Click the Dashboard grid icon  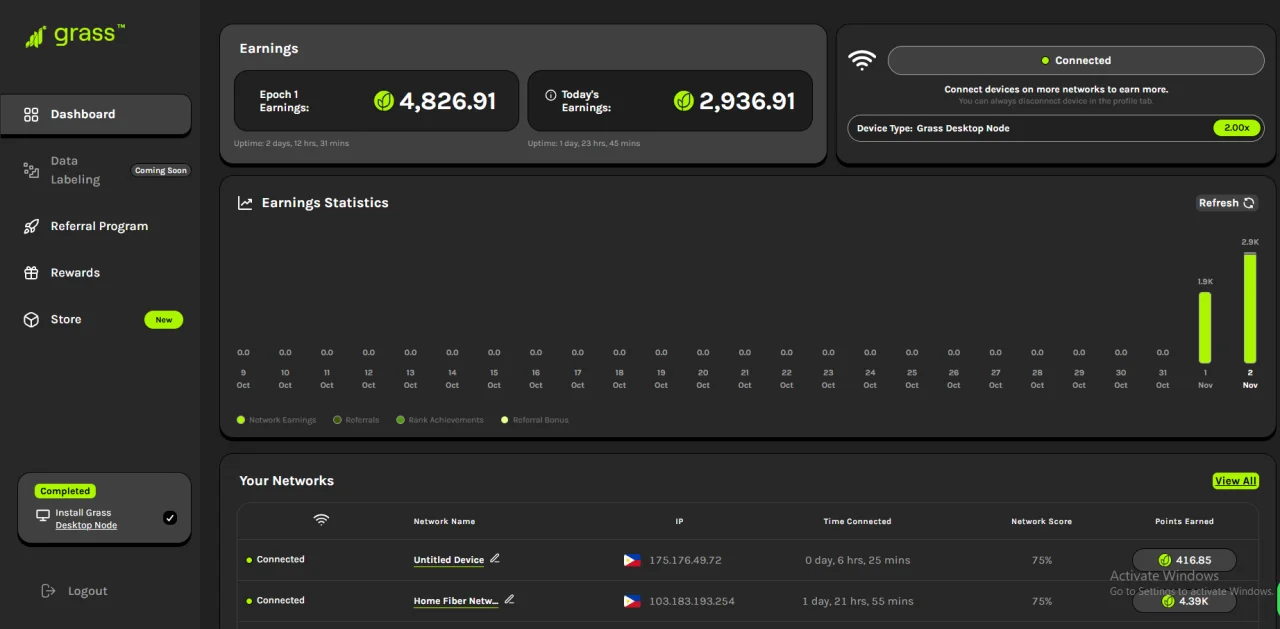pos(31,114)
